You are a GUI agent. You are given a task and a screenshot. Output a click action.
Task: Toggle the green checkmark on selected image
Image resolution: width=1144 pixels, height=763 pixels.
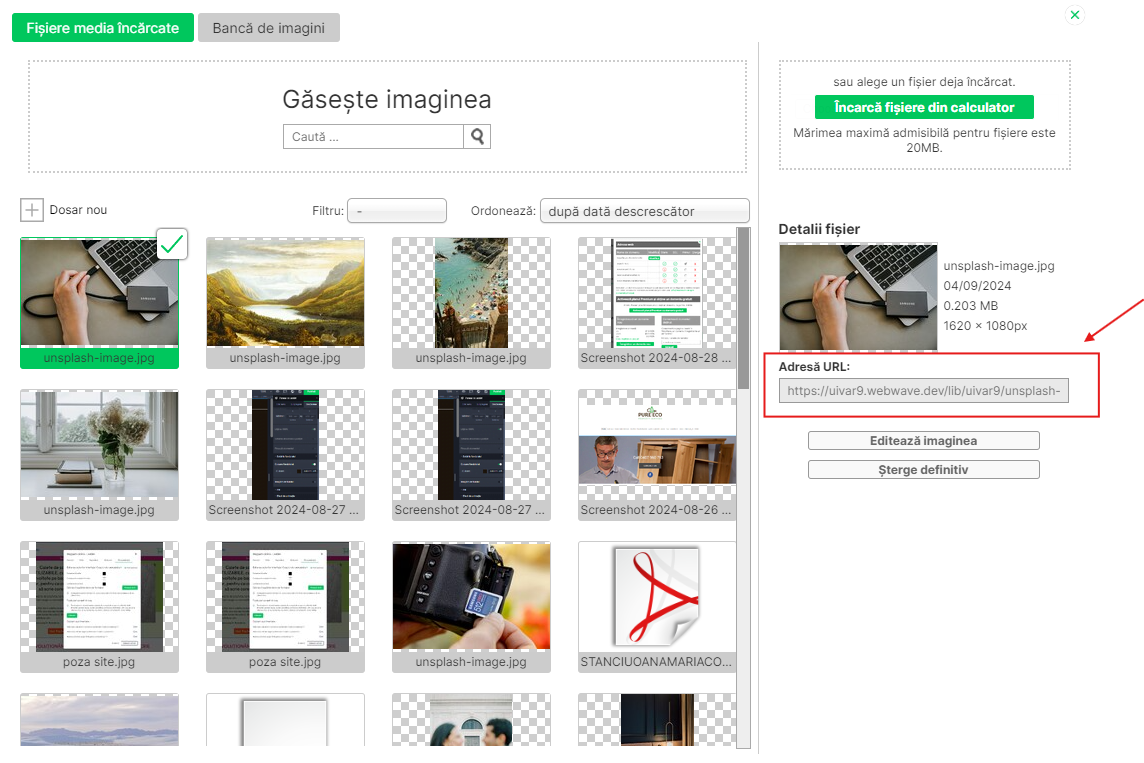[173, 243]
